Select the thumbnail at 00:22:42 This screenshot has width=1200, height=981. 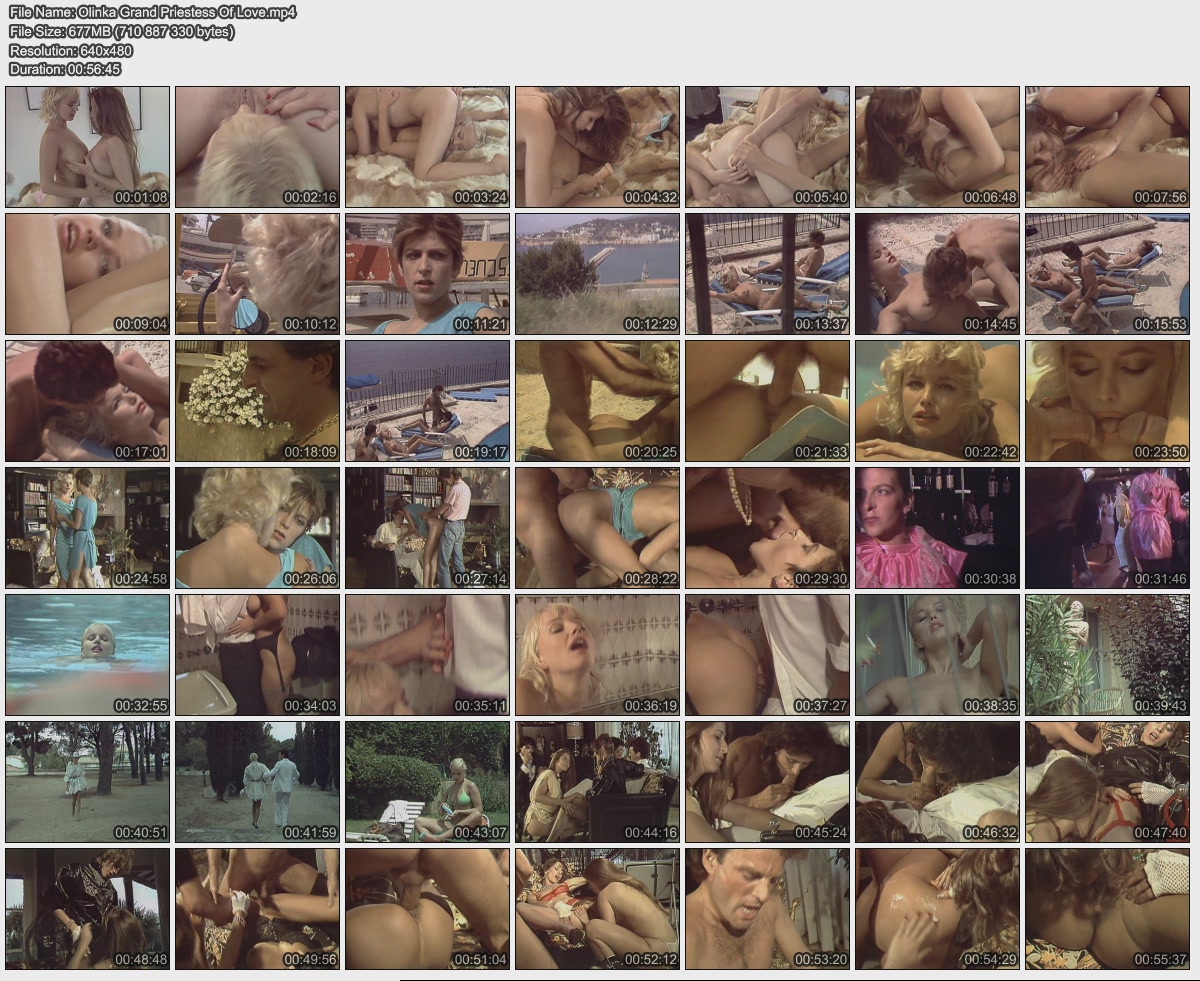point(937,400)
